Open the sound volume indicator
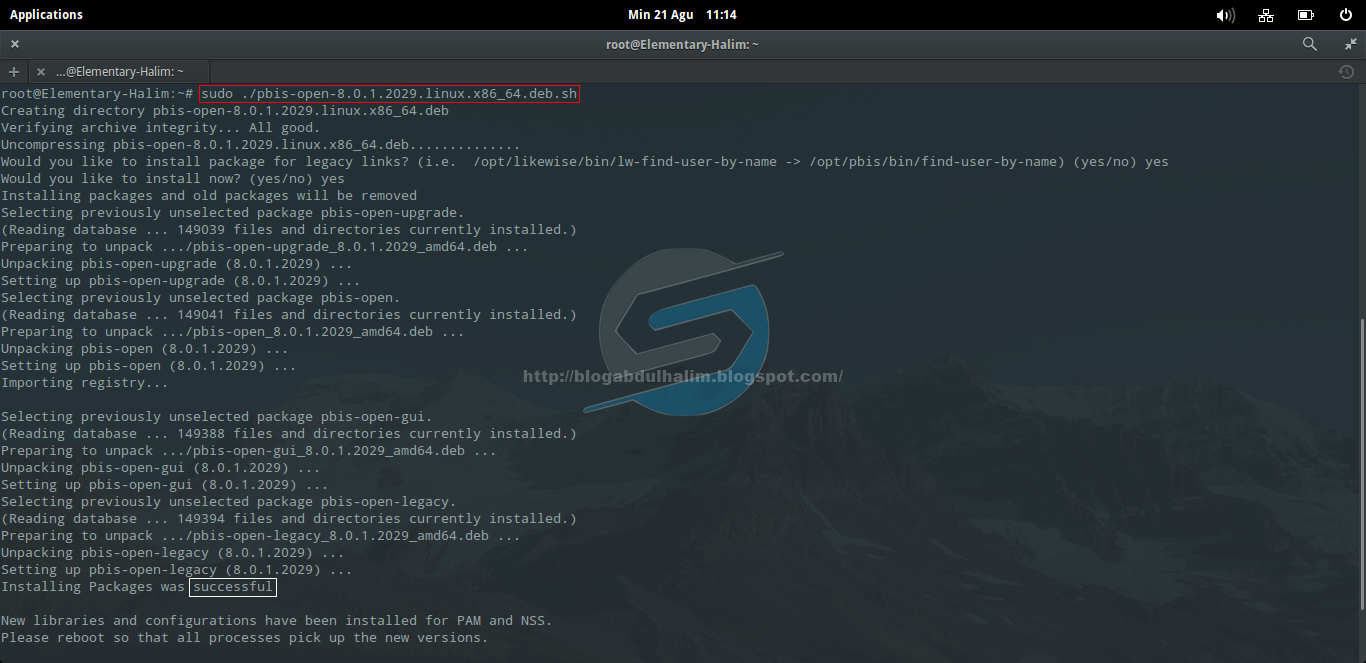This screenshot has width=1366, height=663. tap(1225, 15)
